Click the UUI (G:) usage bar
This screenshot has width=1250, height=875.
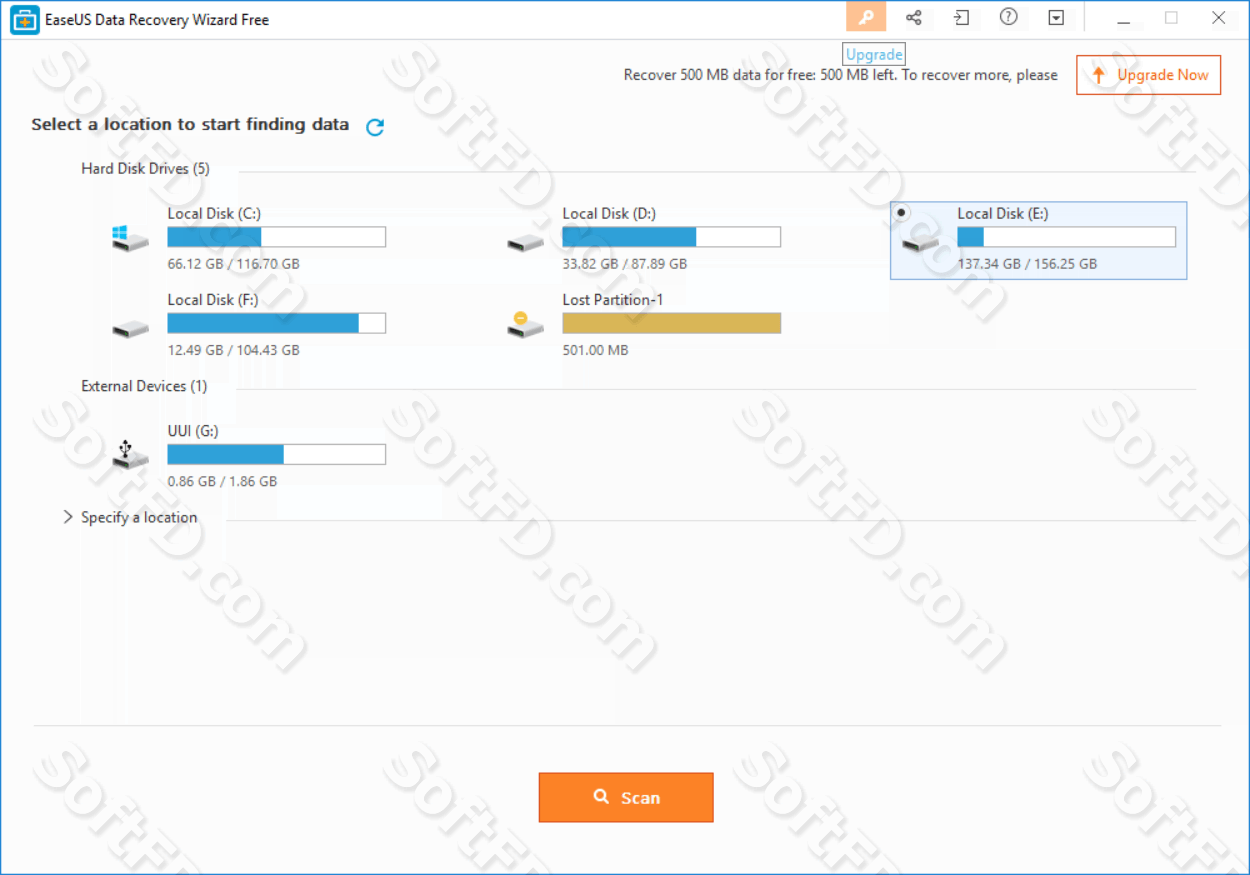pos(276,455)
